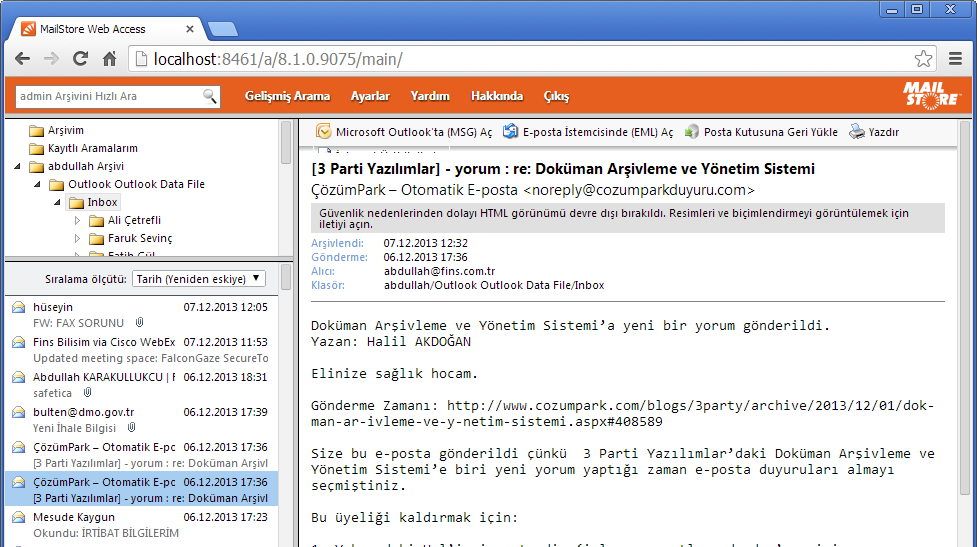Image resolution: width=977 pixels, height=547 pixels.
Task: Bookmark this page with star icon
Action: coord(923,59)
